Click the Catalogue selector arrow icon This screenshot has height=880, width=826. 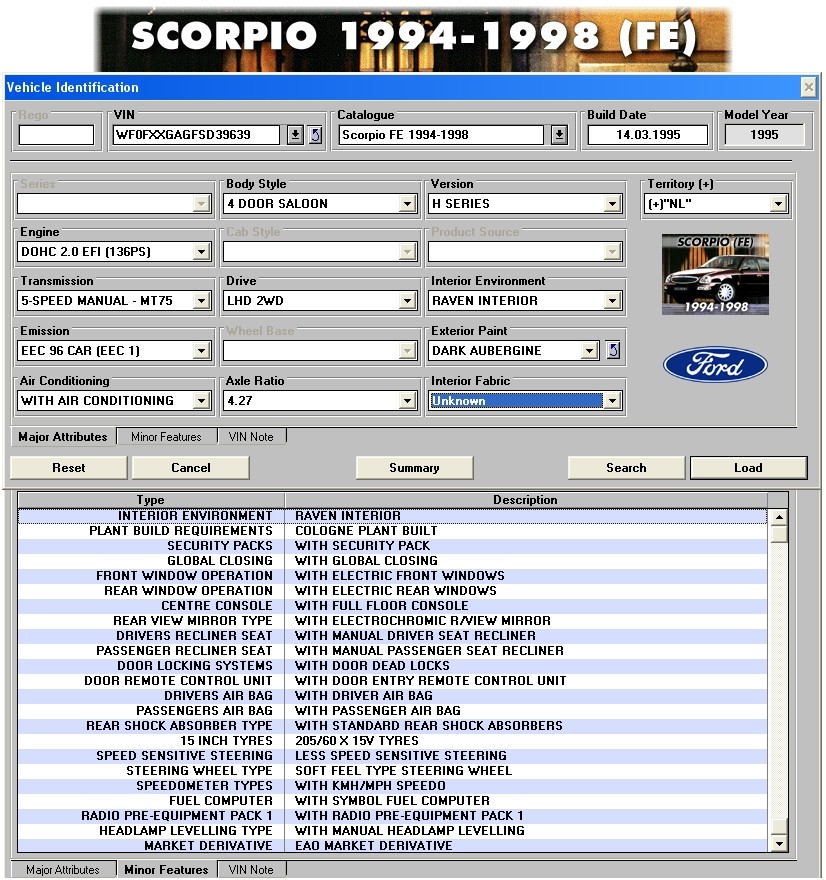pyautogui.click(x=559, y=135)
